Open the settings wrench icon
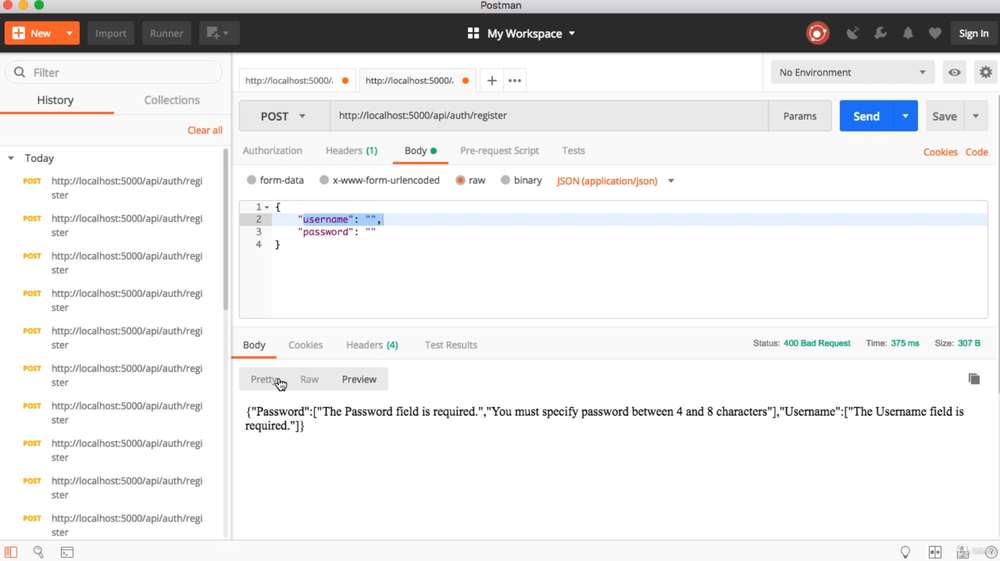This screenshot has width=1000, height=561. tap(881, 33)
